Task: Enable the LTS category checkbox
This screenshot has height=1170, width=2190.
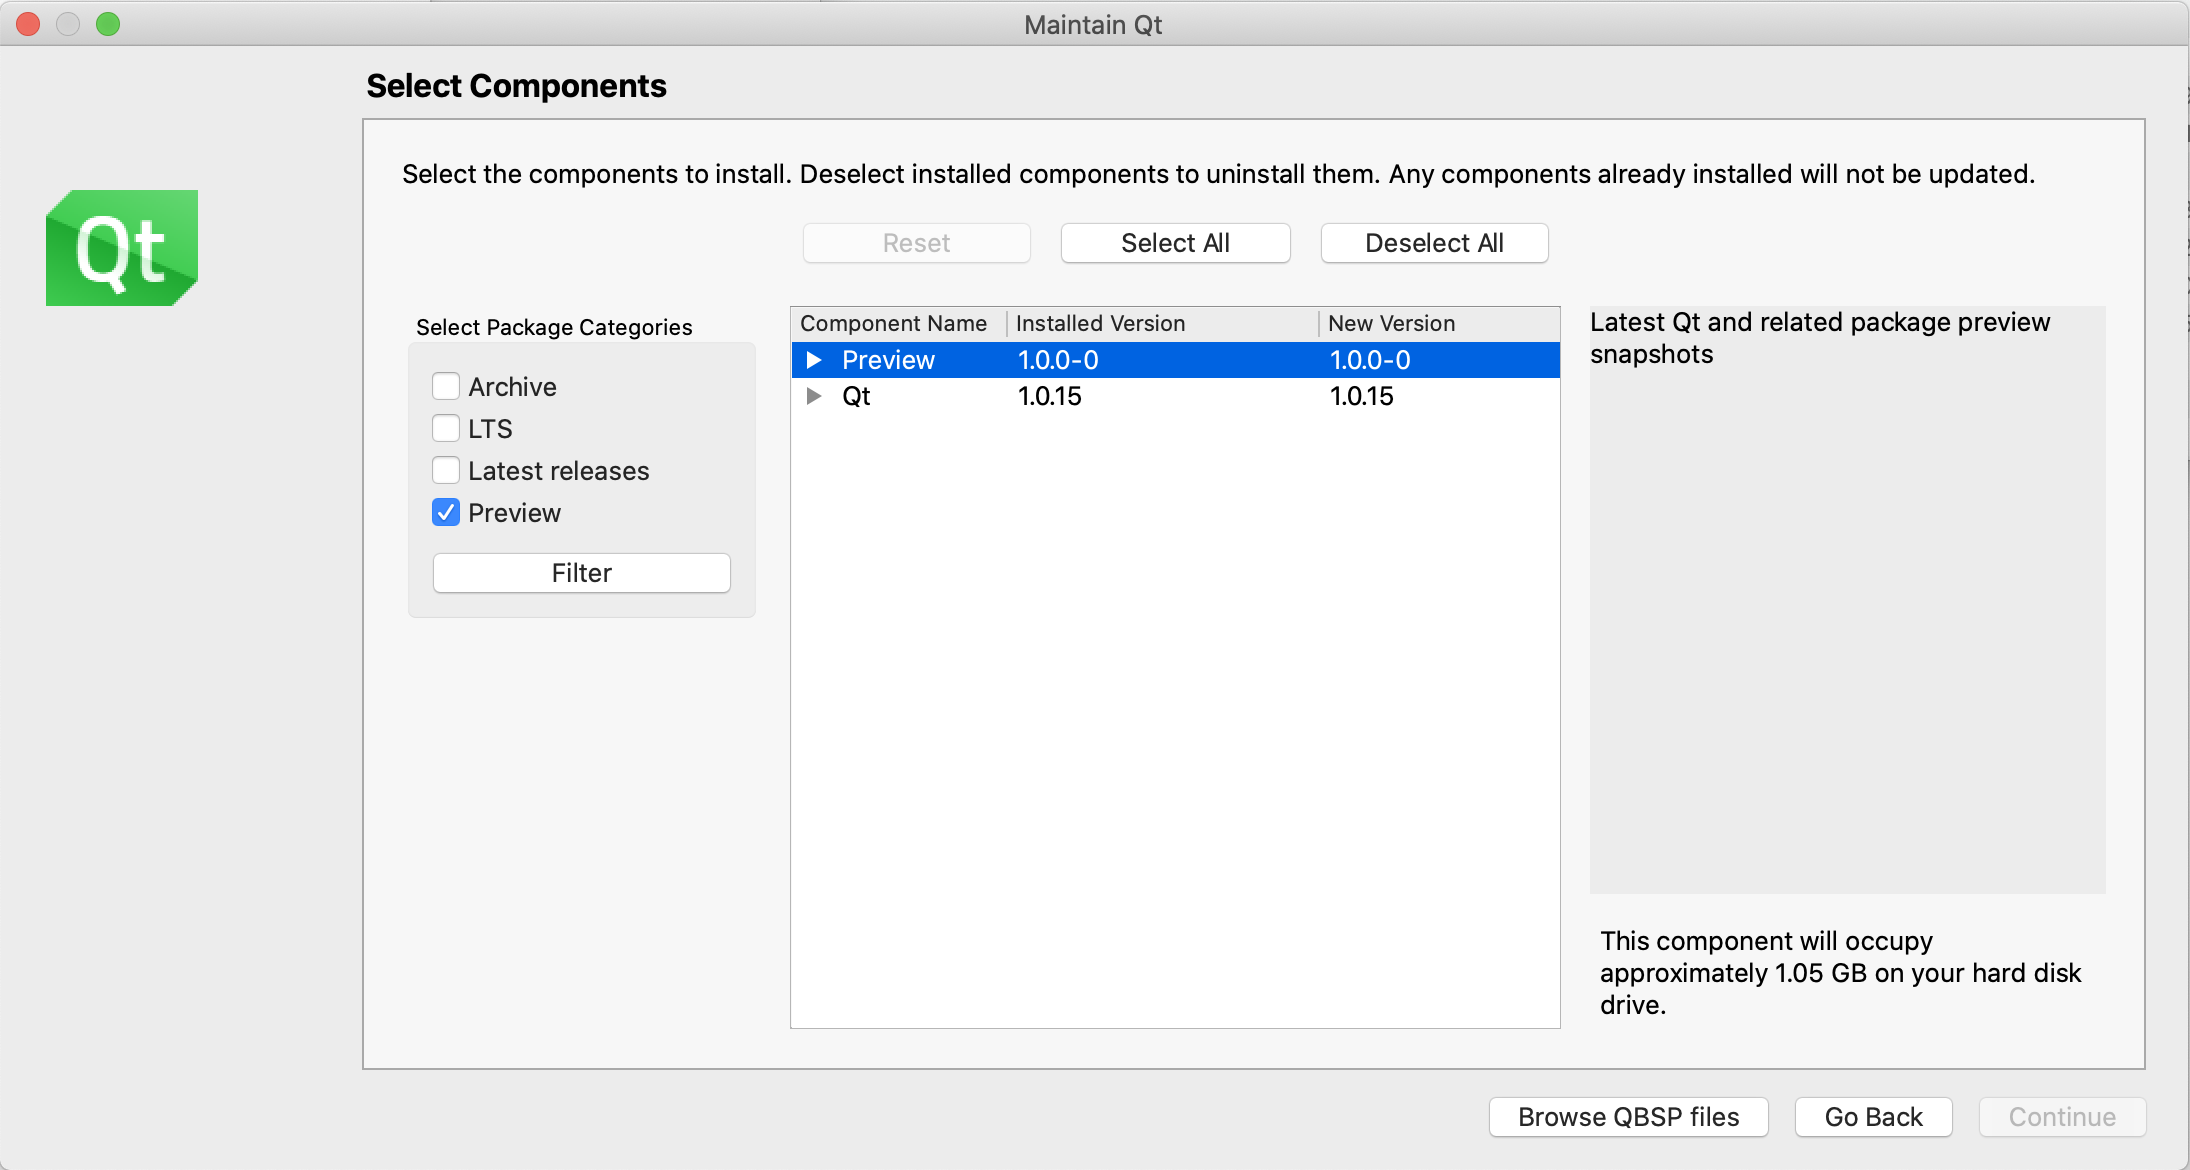Action: 446,428
